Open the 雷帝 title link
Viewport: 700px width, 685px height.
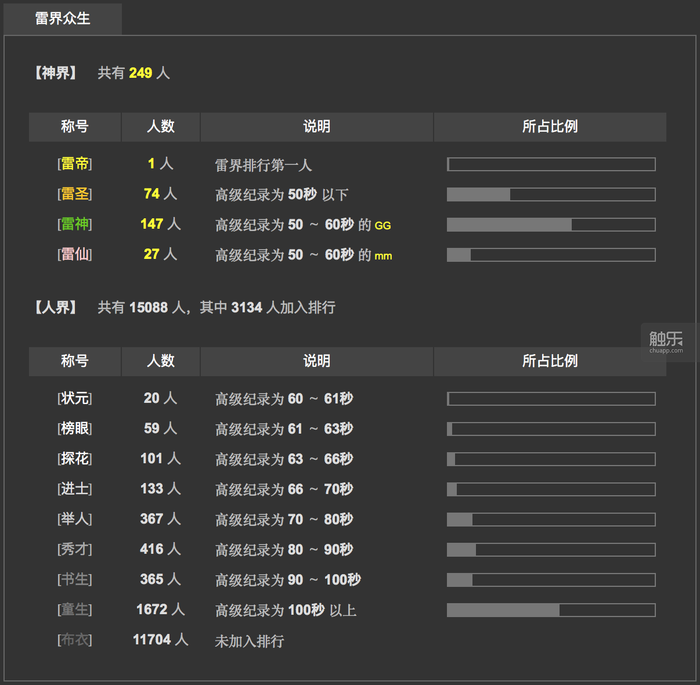click(75, 164)
